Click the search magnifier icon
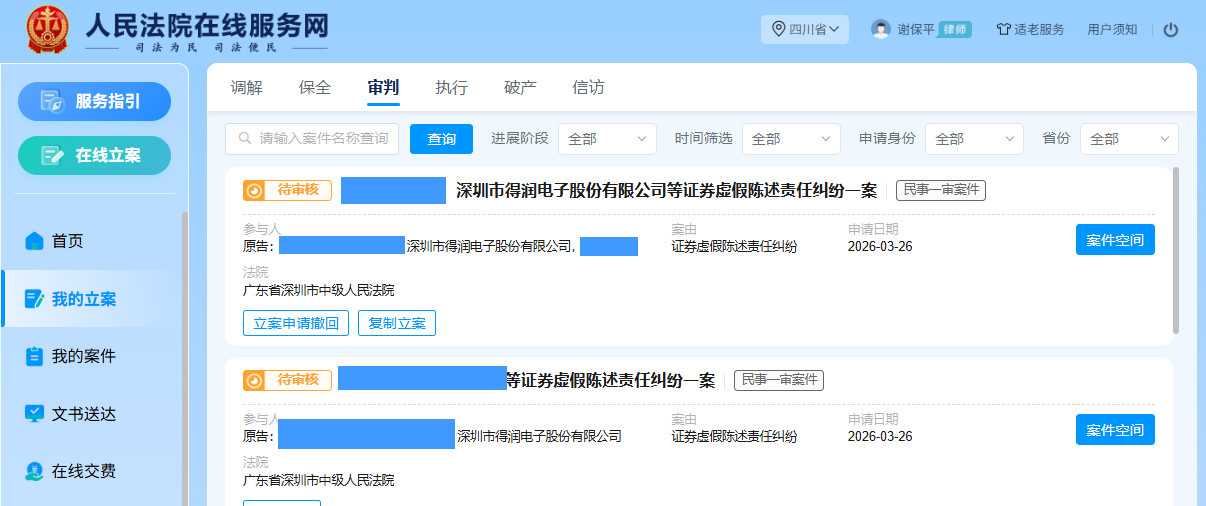The image size is (1206, 506). click(x=244, y=139)
